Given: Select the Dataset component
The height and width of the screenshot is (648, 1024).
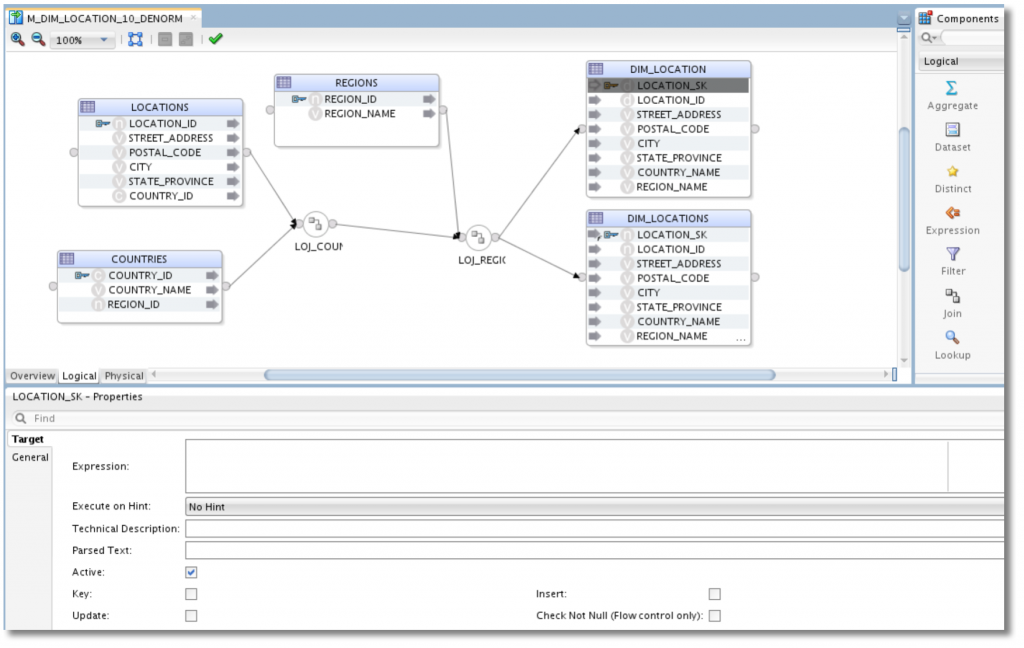Looking at the screenshot, I should point(951,137).
